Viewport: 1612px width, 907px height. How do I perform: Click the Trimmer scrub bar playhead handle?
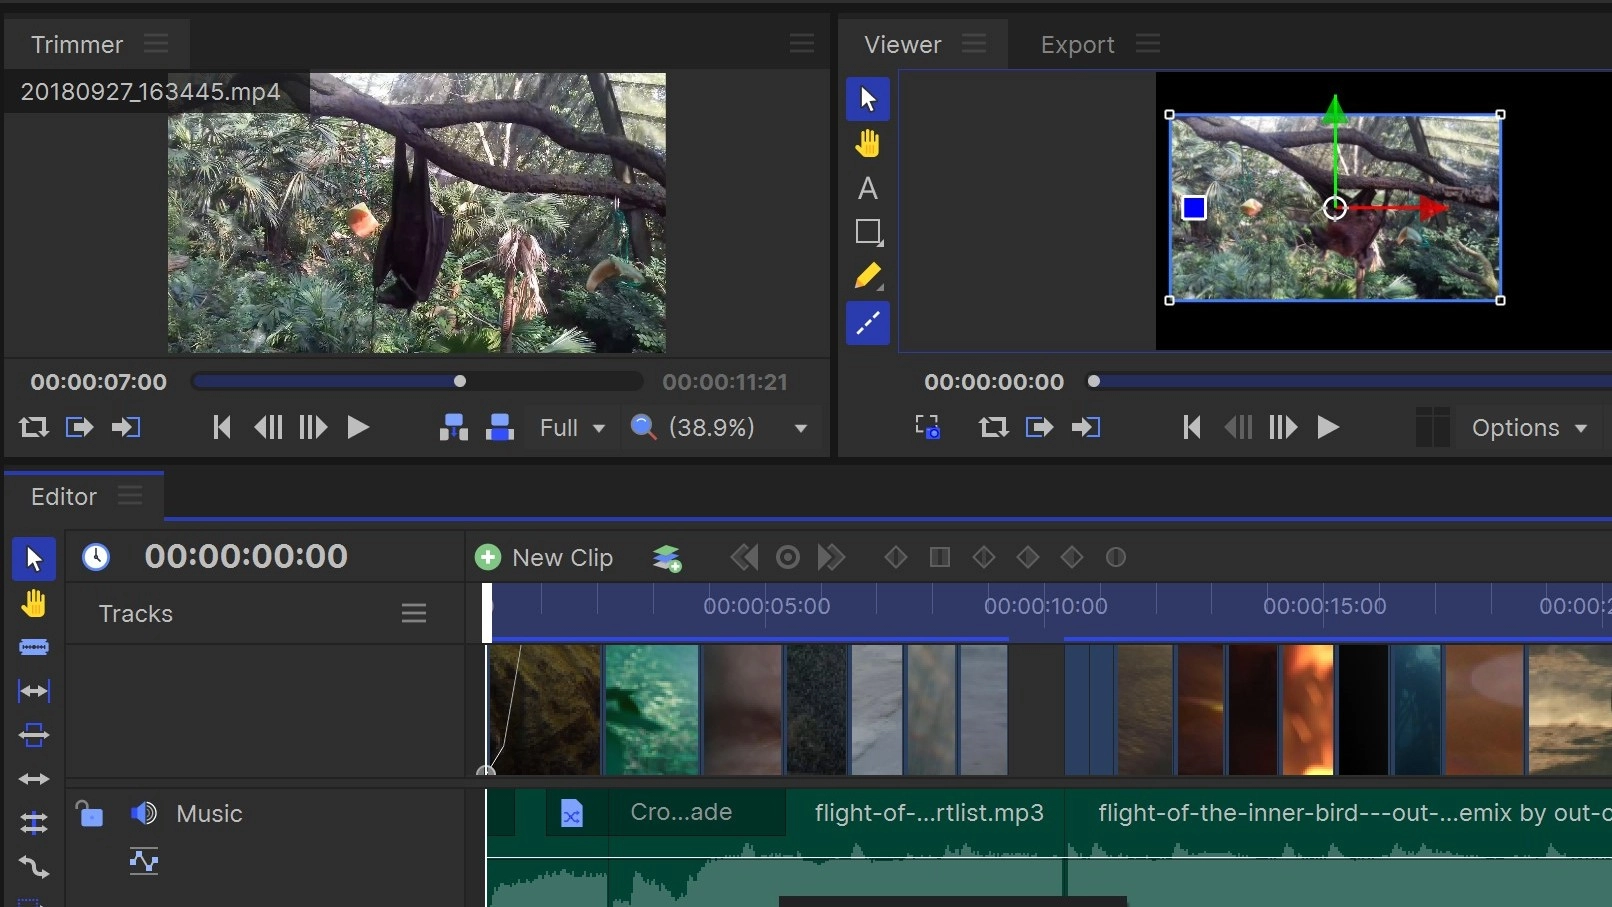460,381
